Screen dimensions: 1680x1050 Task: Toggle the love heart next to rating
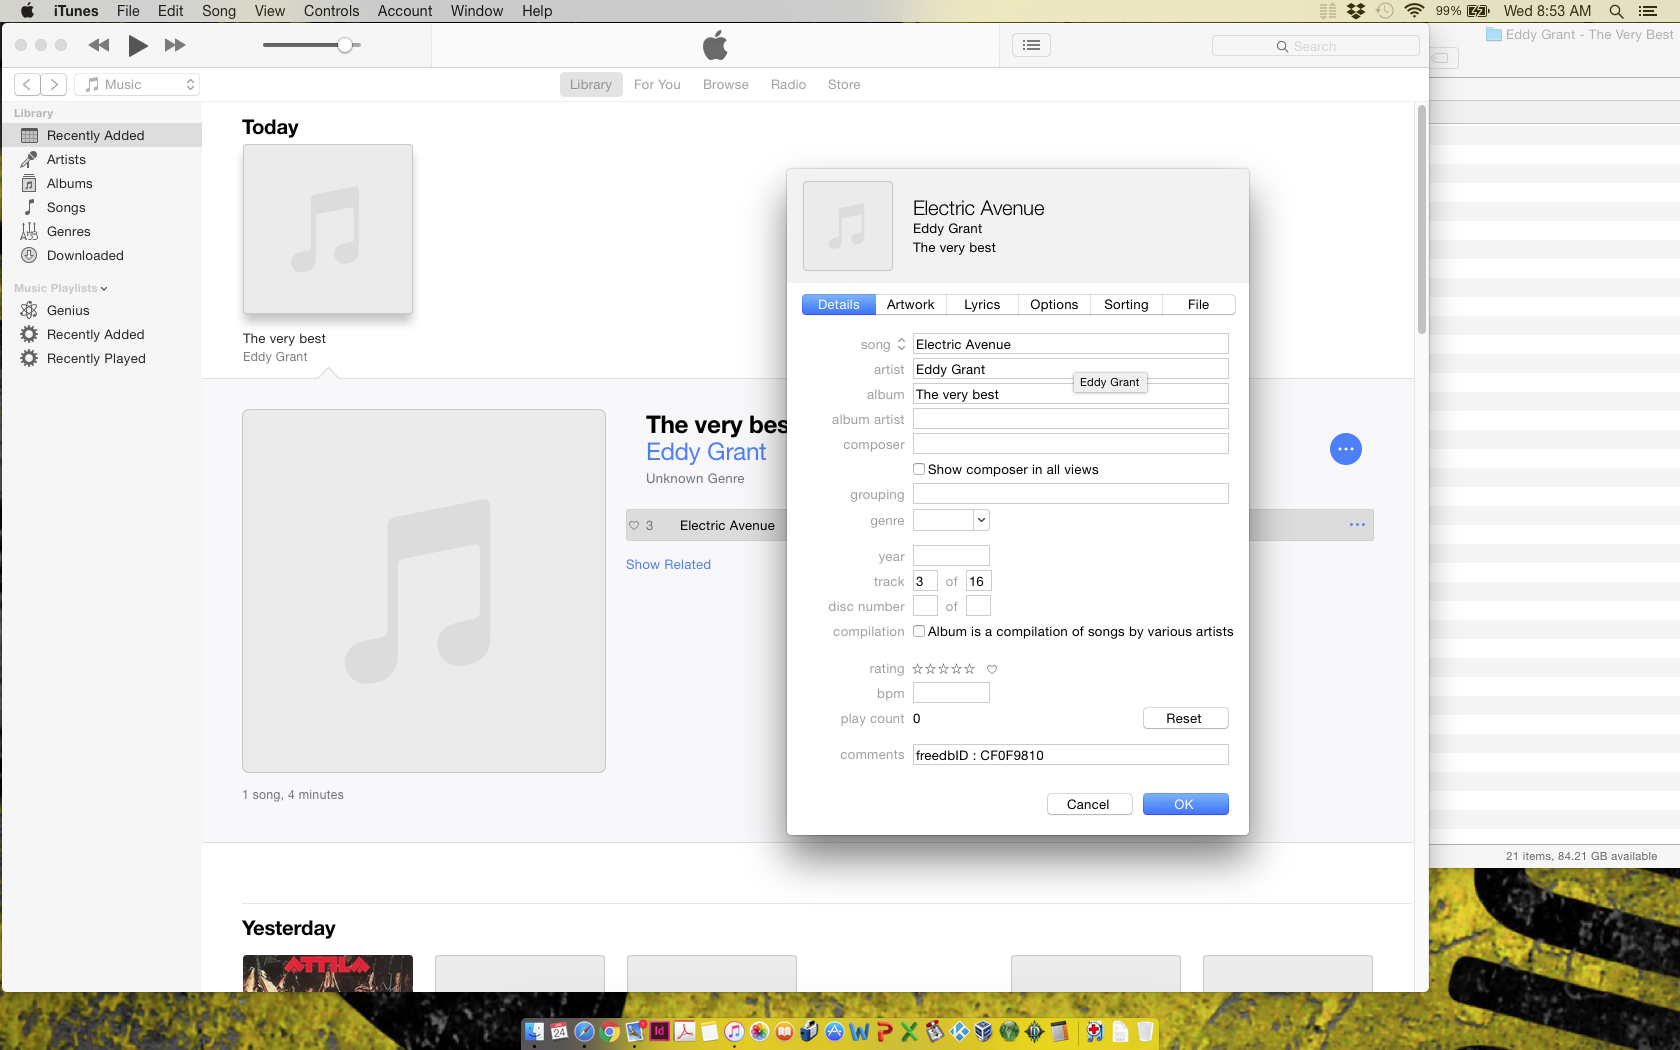[992, 669]
